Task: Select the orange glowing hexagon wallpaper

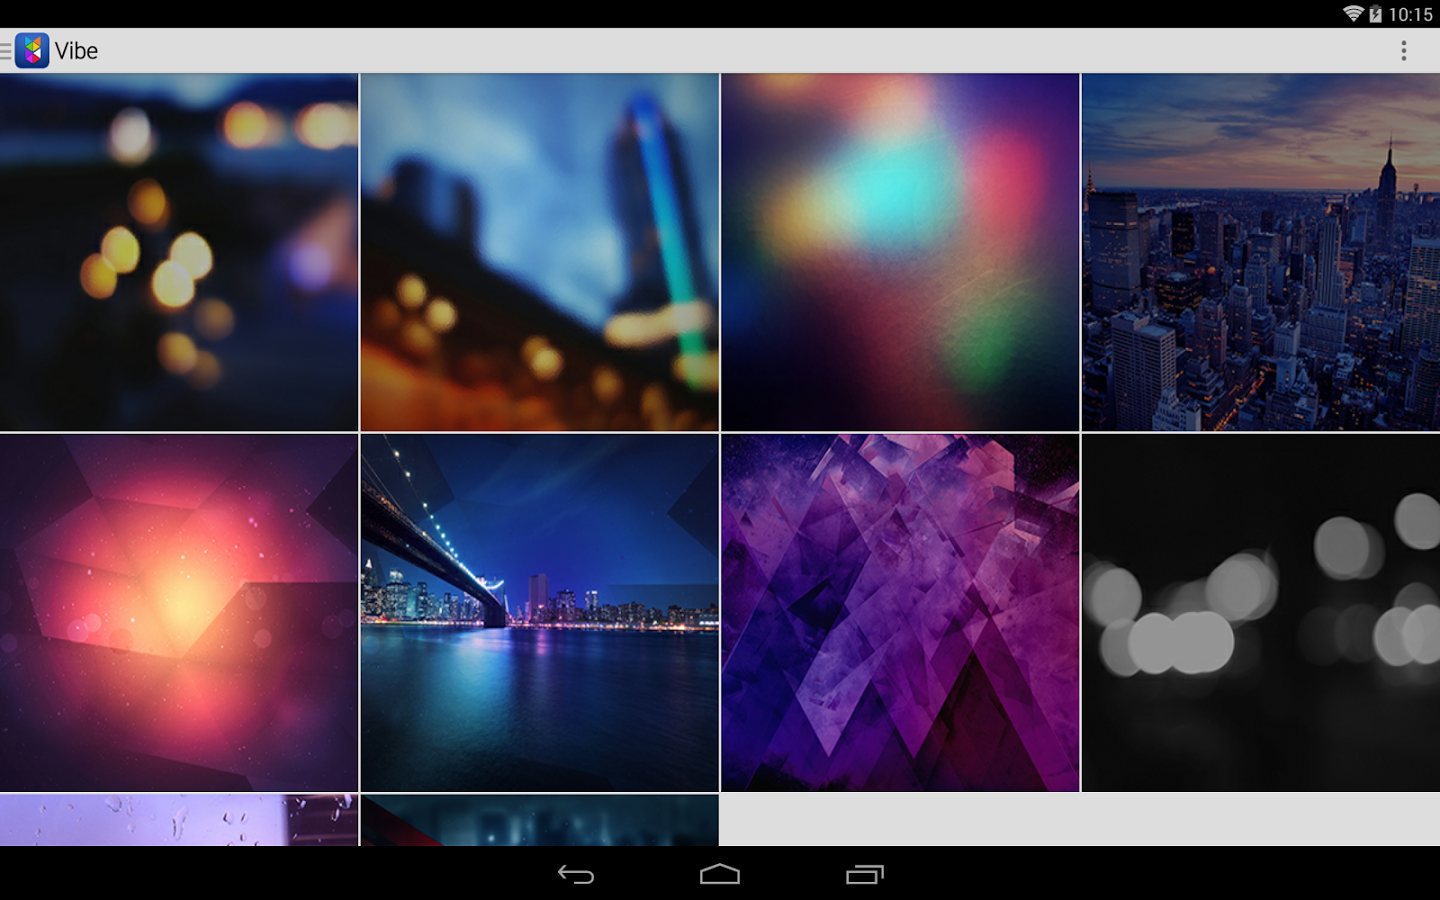Action: (179, 613)
